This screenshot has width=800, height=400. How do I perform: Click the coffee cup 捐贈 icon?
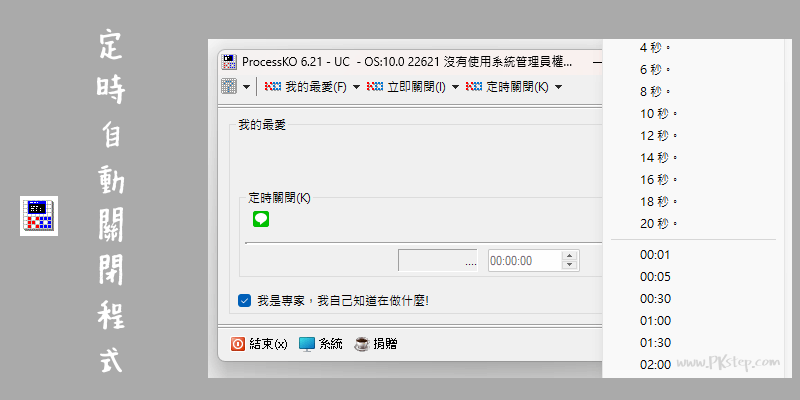point(362,344)
